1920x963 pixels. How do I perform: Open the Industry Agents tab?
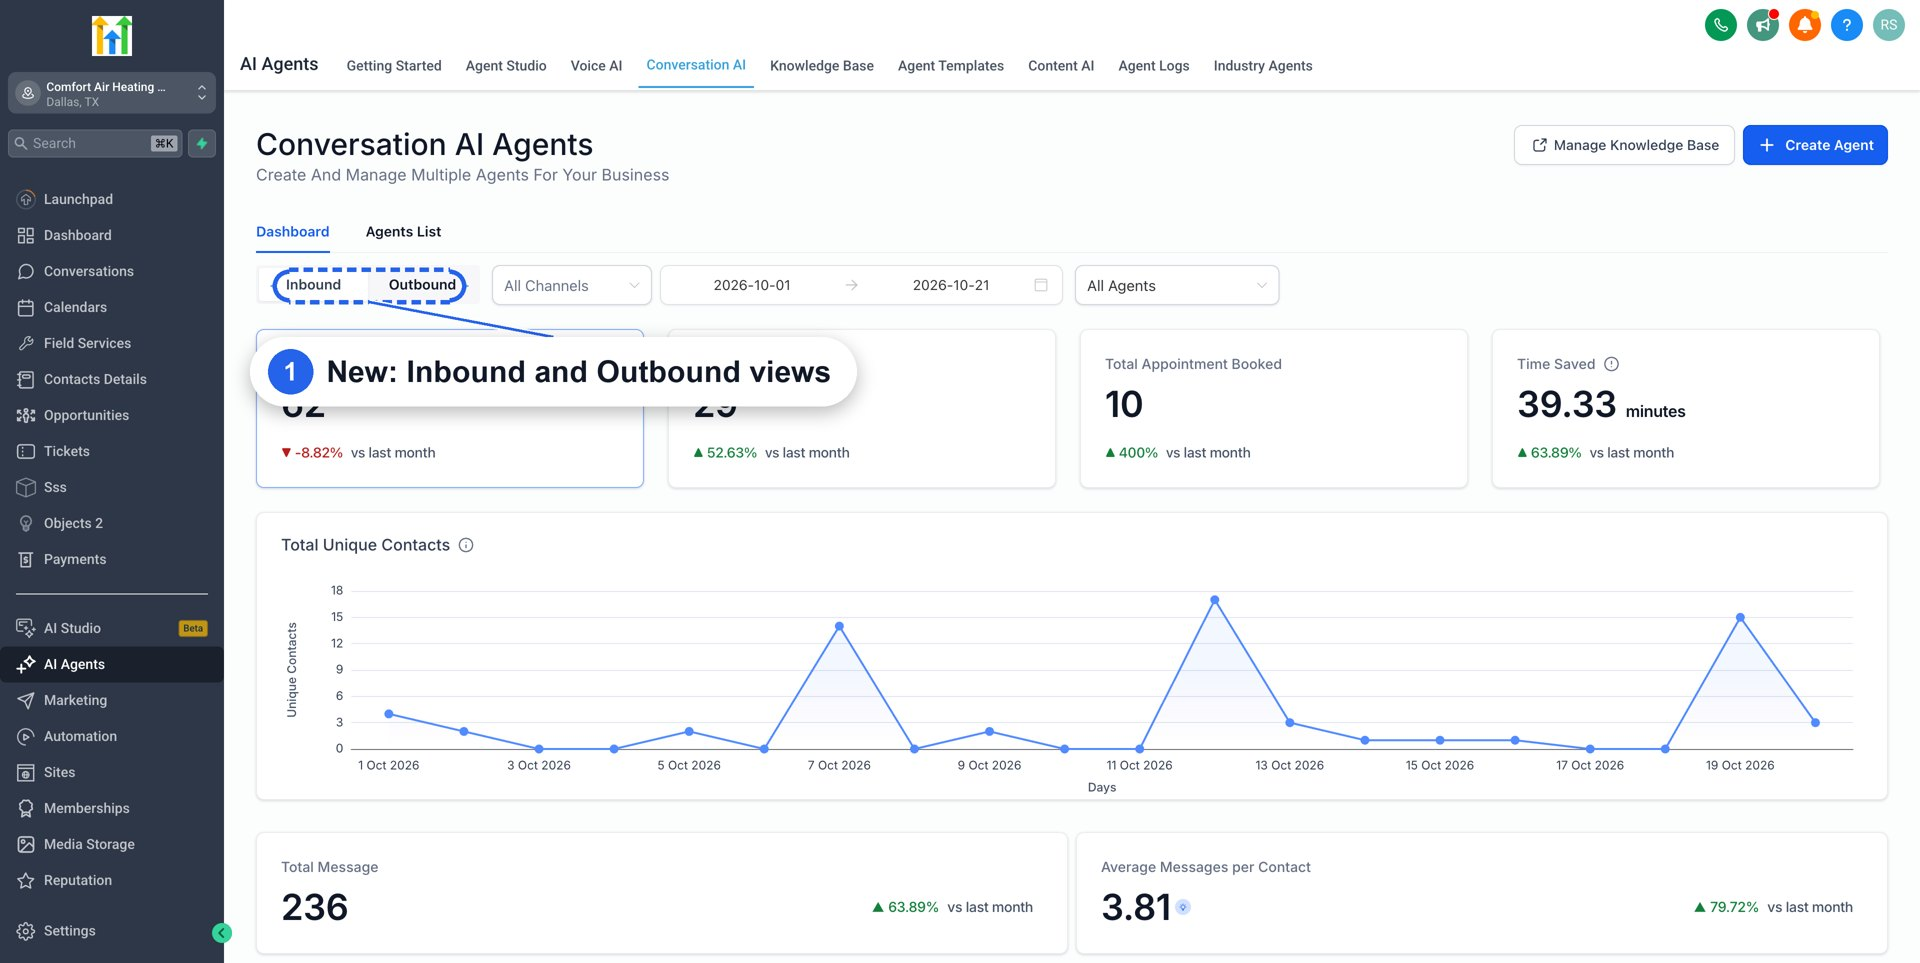click(x=1262, y=66)
